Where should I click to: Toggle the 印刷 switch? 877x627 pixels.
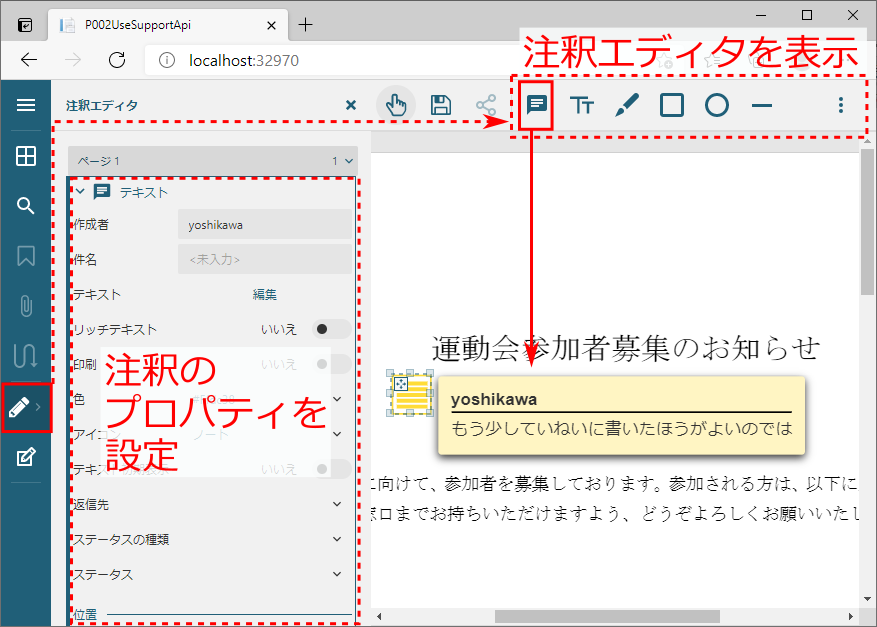tap(331, 364)
